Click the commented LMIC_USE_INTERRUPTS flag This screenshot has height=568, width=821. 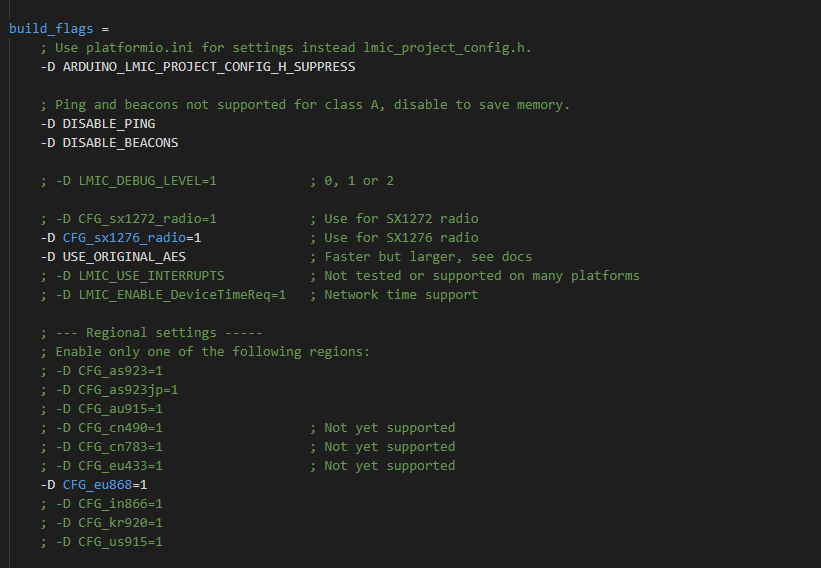tap(151, 276)
